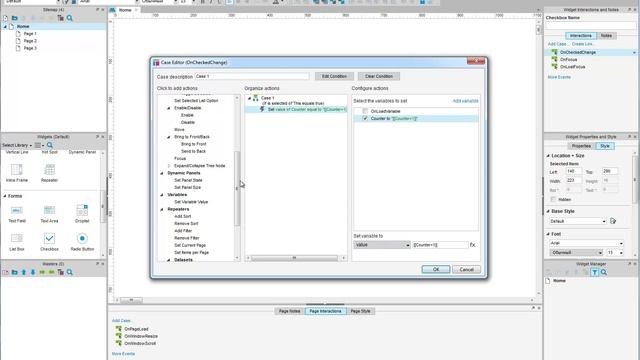Expand the Expand/Collapse Tree Node group

tap(169, 166)
